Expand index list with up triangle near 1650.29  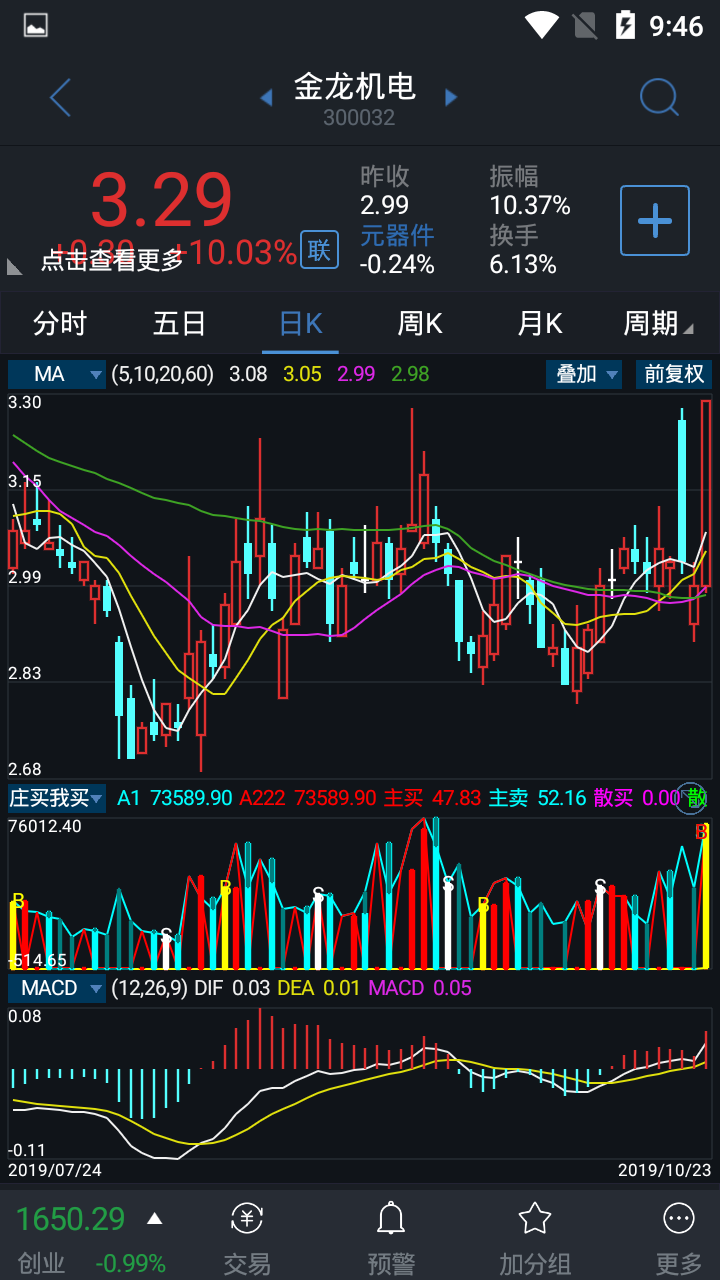click(x=154, y=1218)
